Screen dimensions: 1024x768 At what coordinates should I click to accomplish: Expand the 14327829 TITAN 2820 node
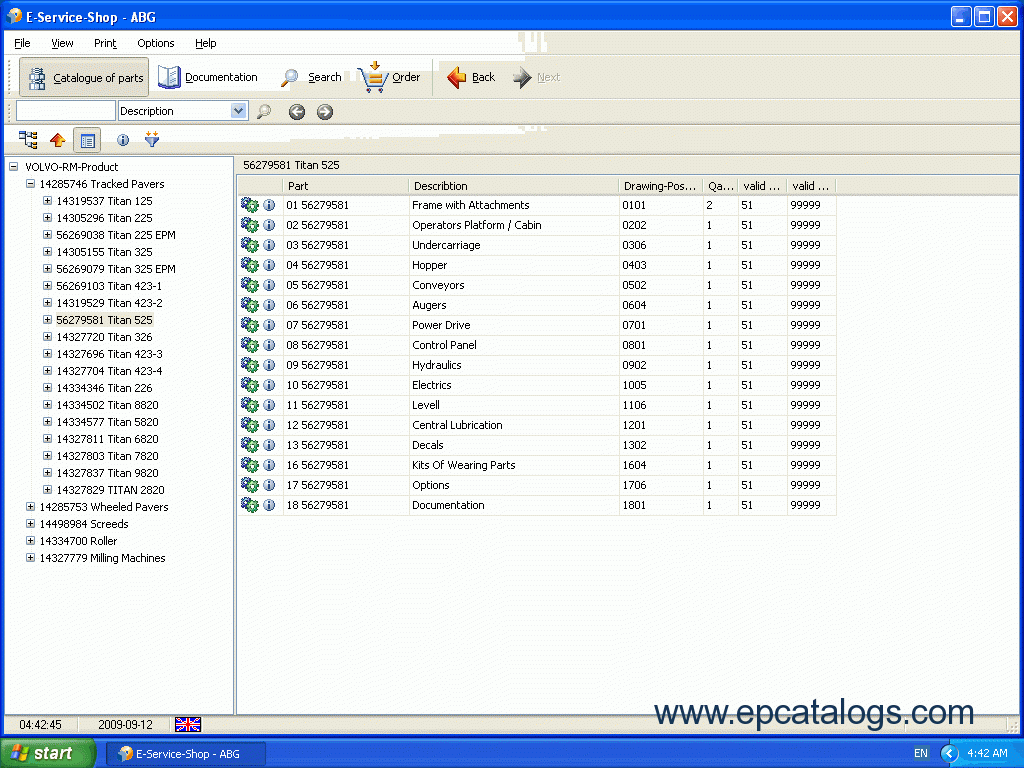pyautogui.click(x=47, y=489)
